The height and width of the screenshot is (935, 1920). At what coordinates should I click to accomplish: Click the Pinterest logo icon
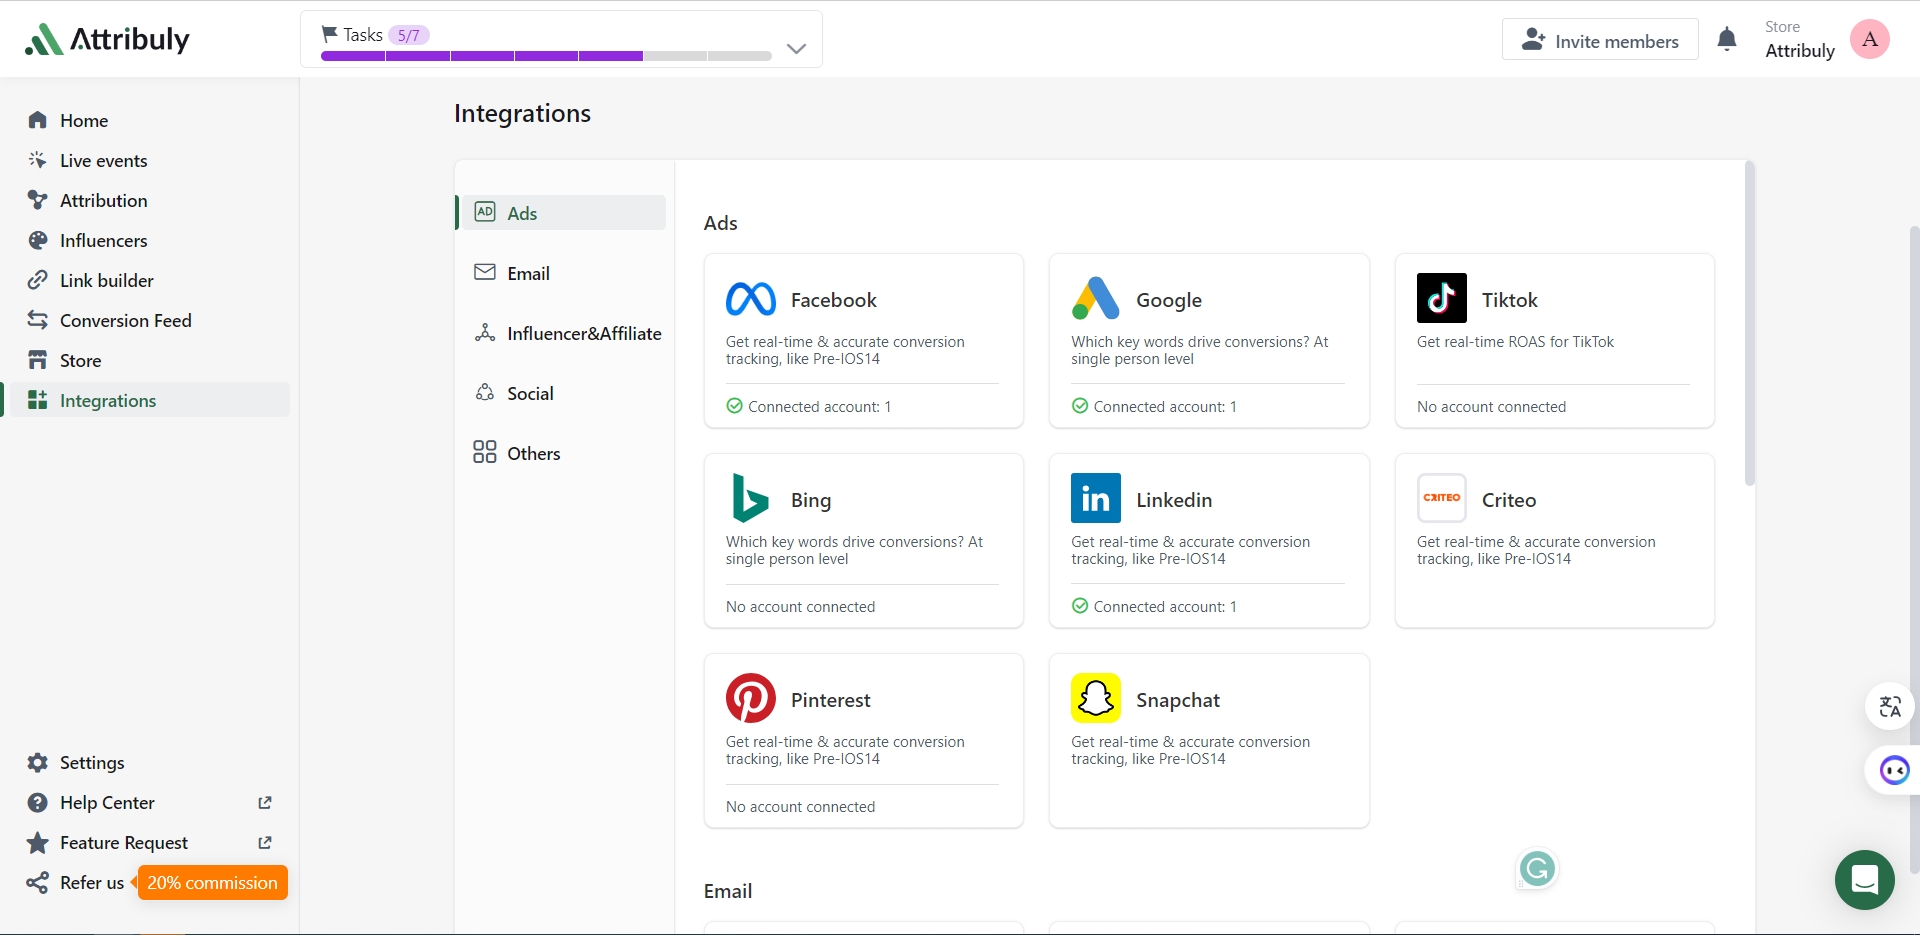click(750, 698)
